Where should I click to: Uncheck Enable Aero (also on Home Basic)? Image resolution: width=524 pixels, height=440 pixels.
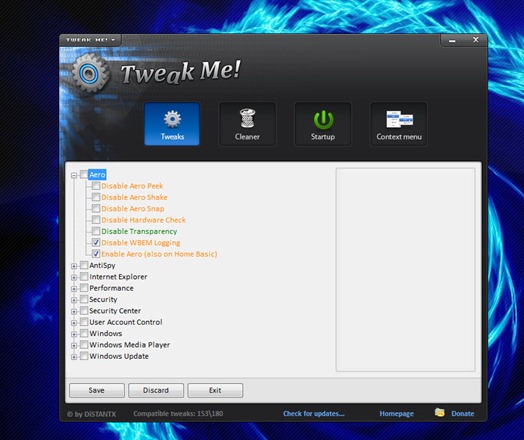point(96,254)
